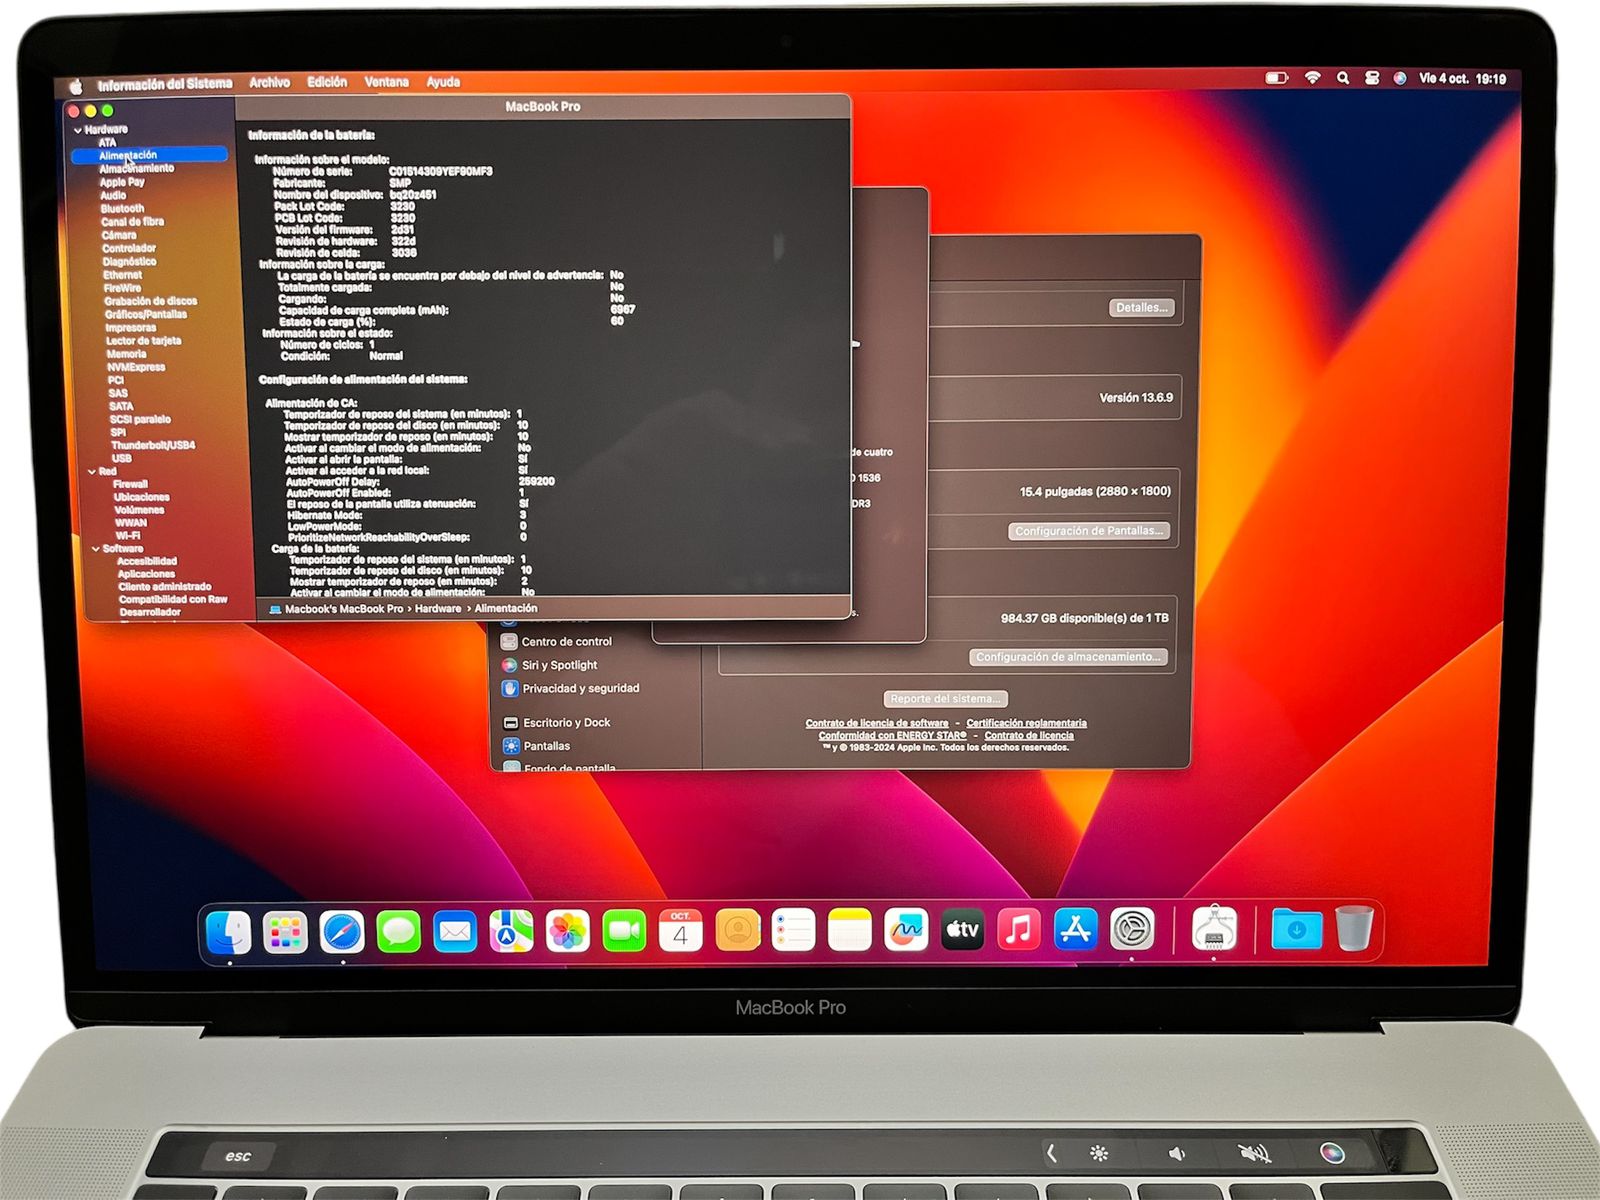Click the Reporte del sistema... button
This screenshot has width=1600, height=1200.
945,699
